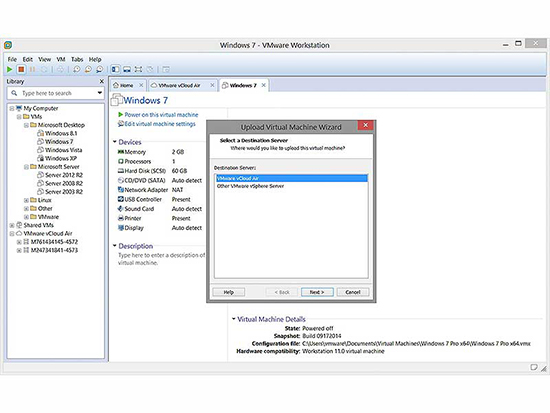This screenshot has width=550, height=413.
Task: Expand the M247341841-4573 node
Action: tap(19, 251)
